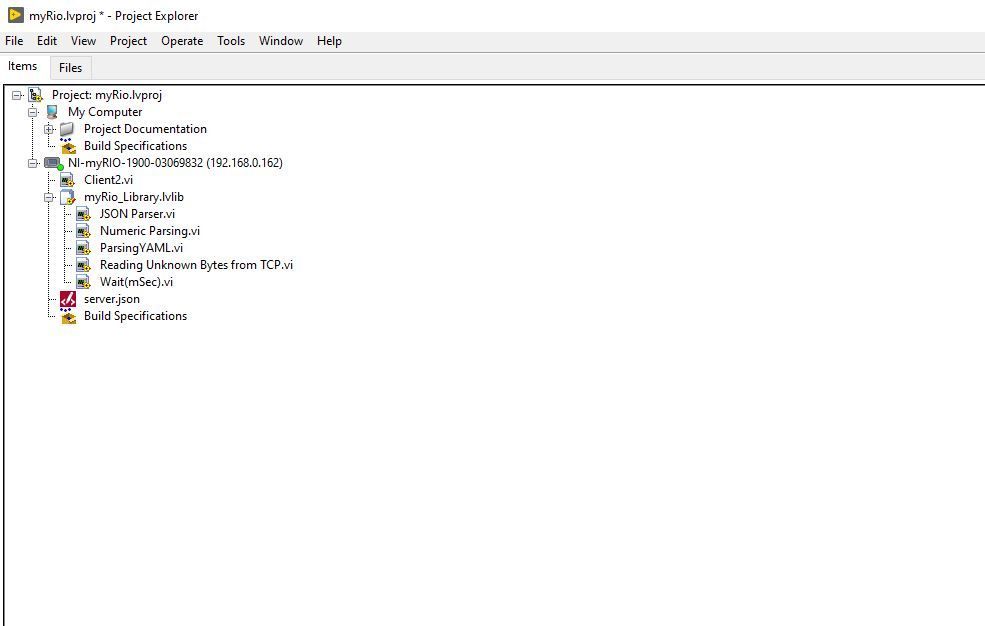Select the JSON Parser.vi icon

[x=83, y=214]
